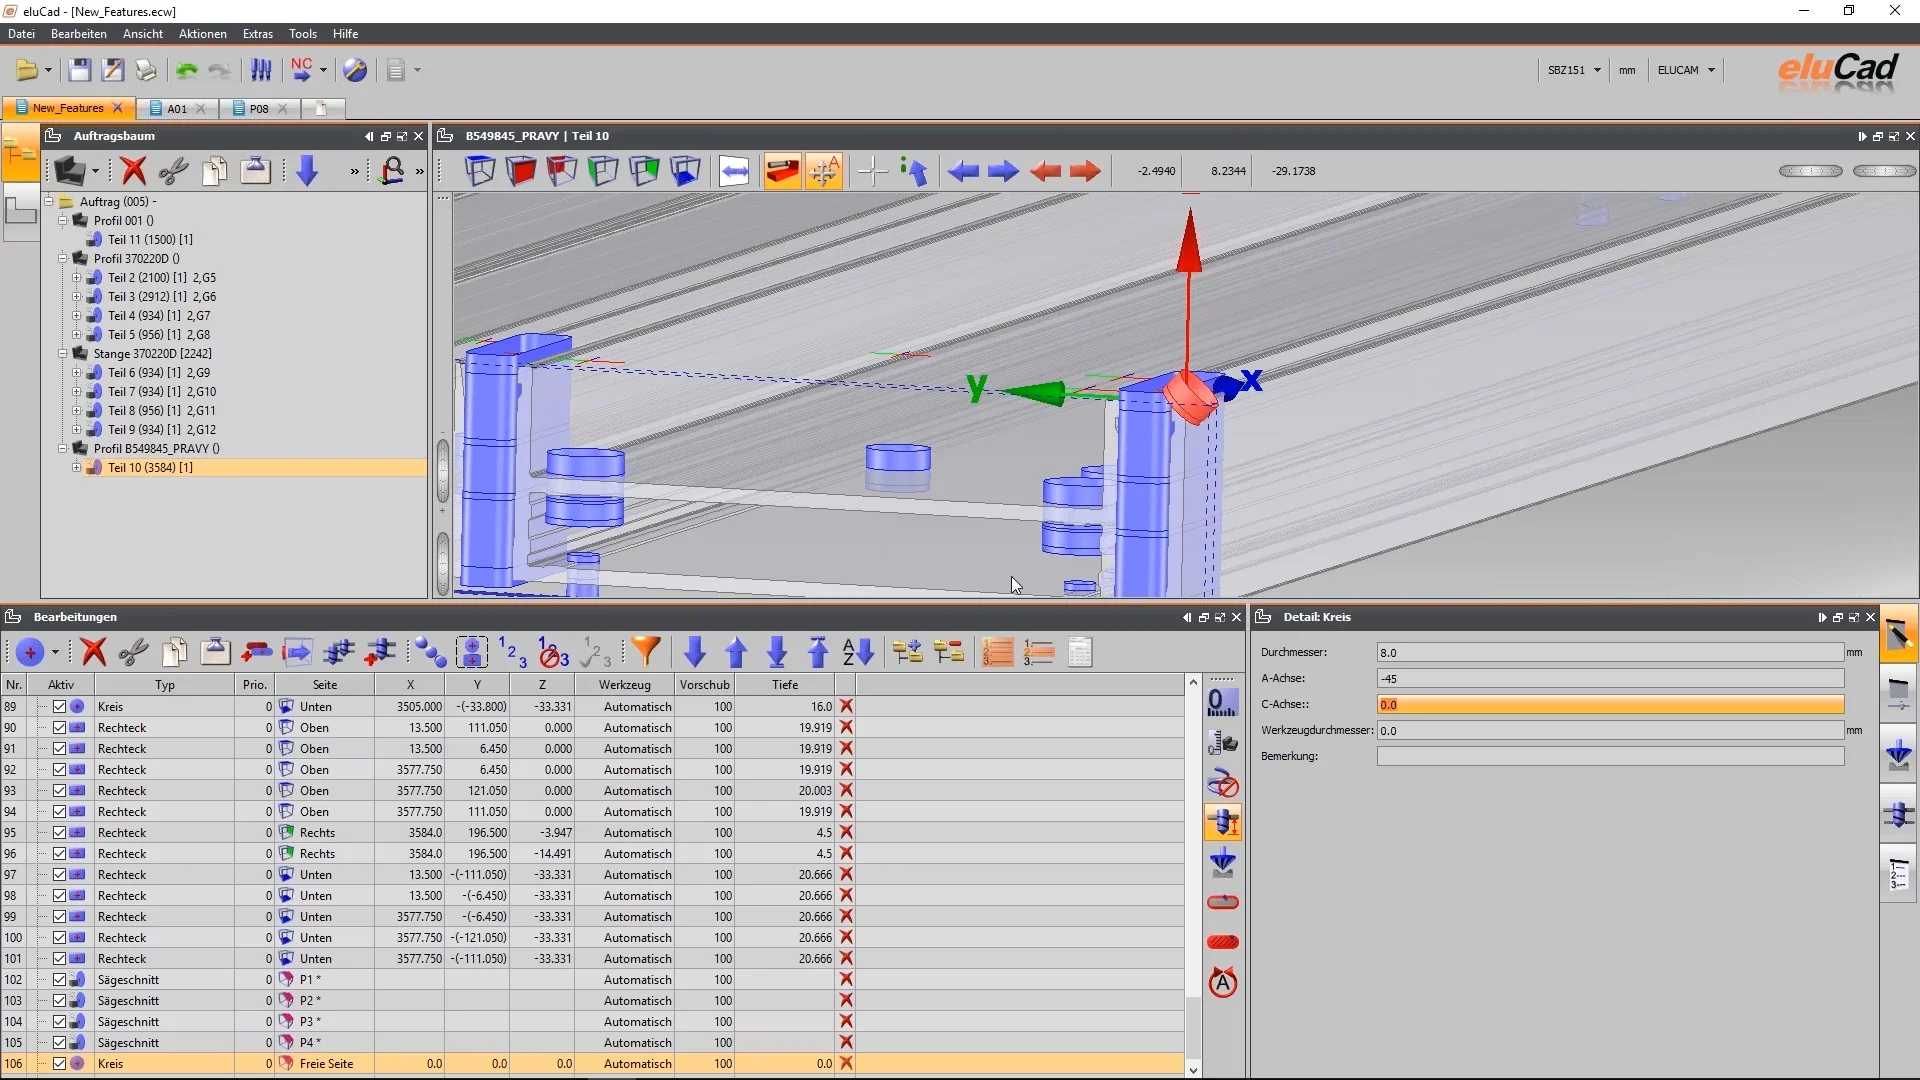Uncheck the Freie Seite entry in row 106

pos(59,1063)
